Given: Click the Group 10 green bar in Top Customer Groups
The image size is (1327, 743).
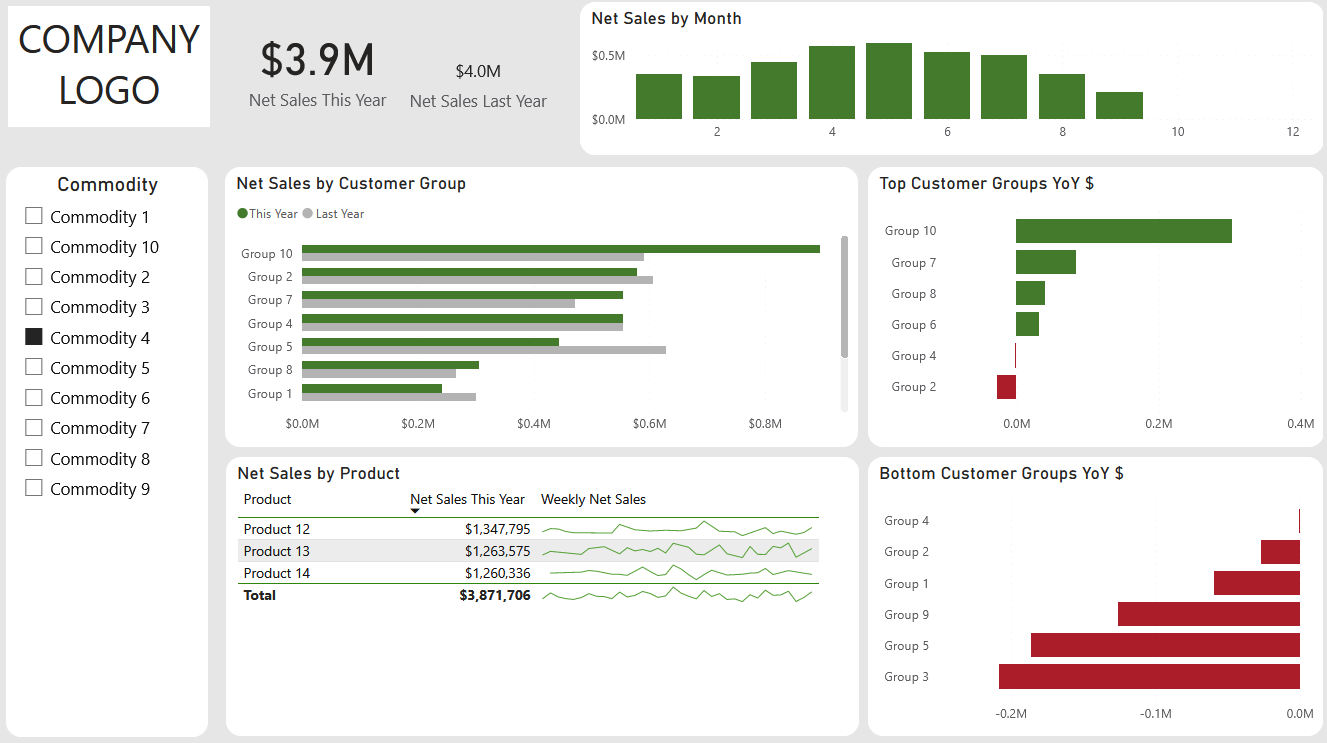Looking at the screenshot, I should (x=1124, y=231).
